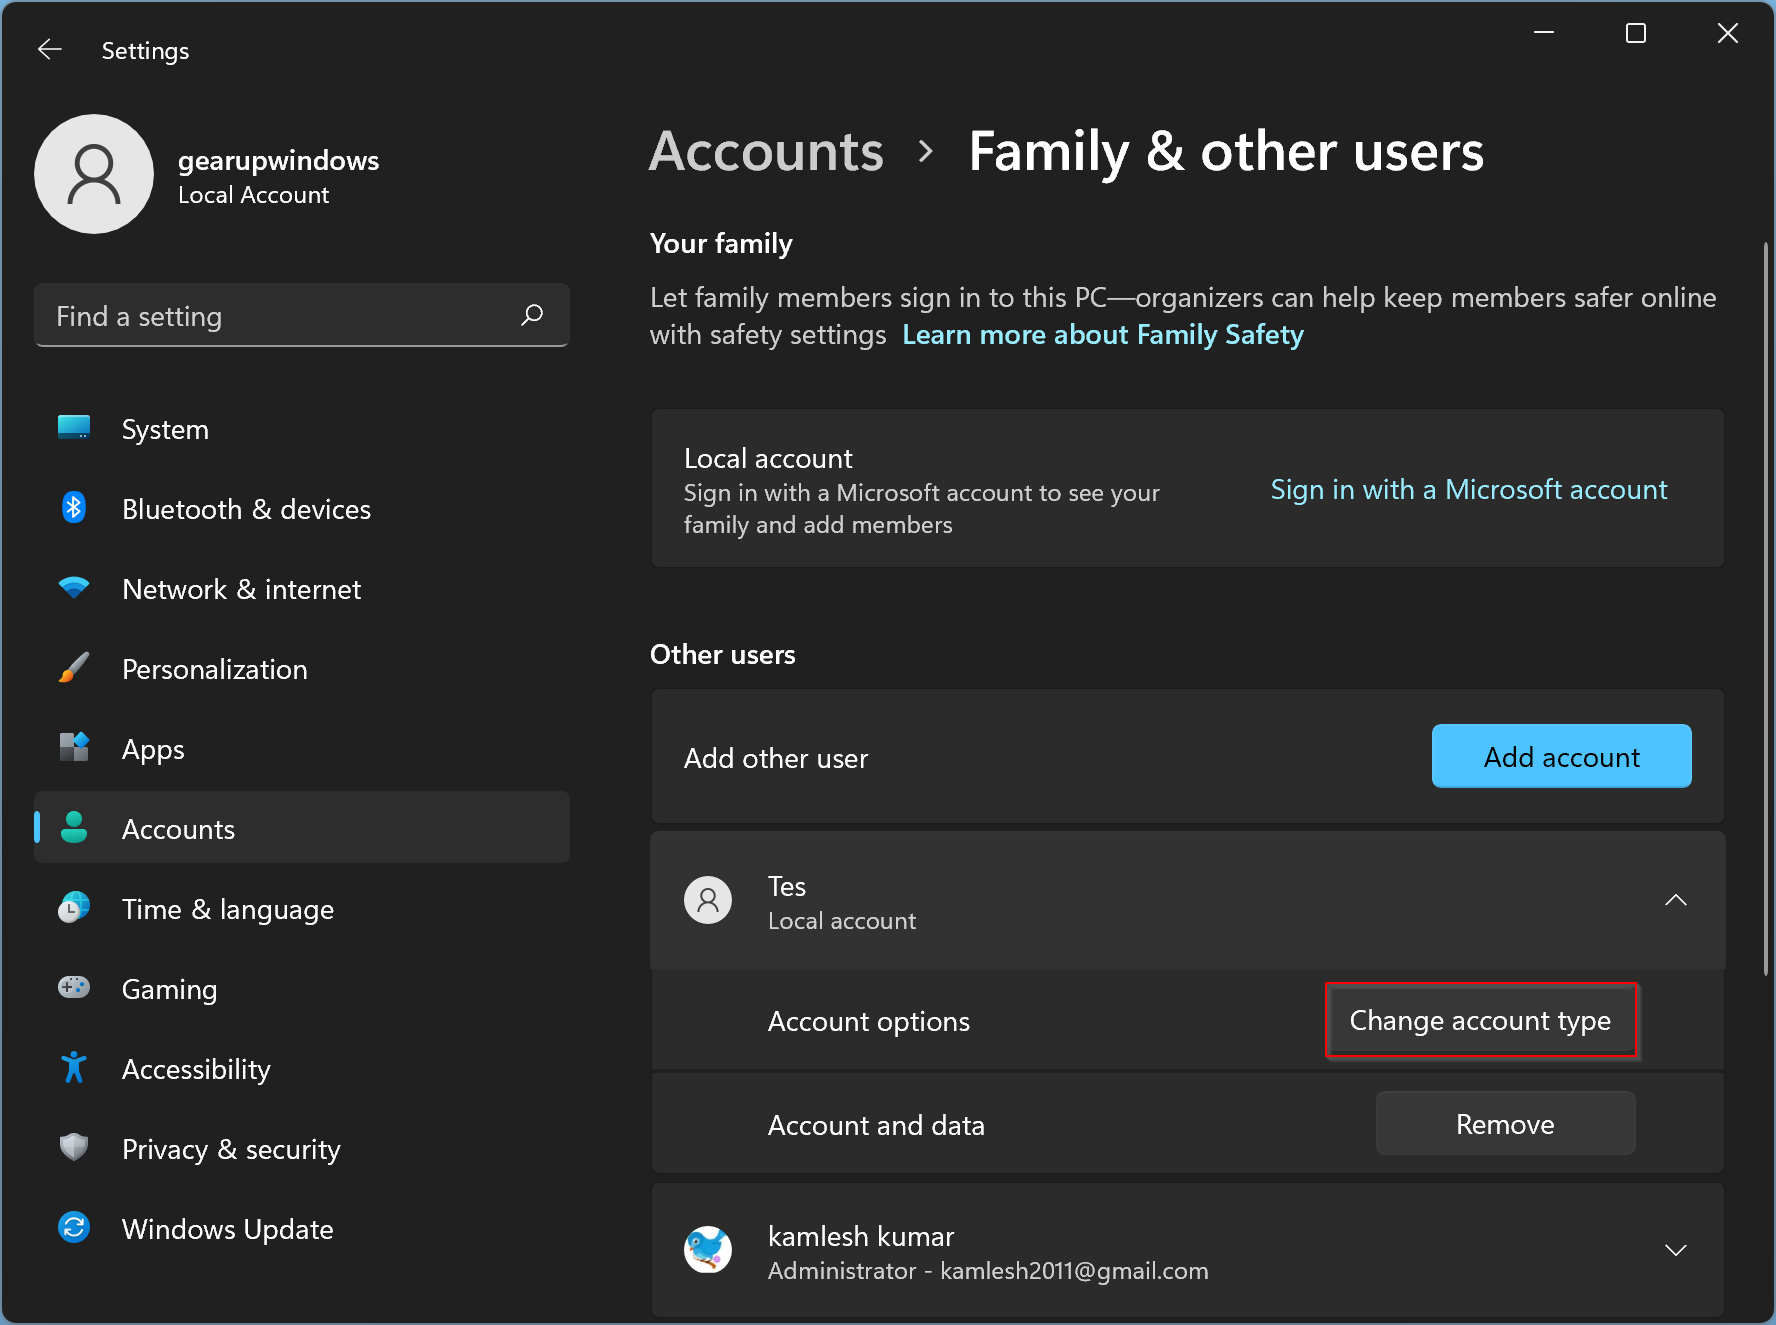The image size is (1776, 1325).
Task: Open Accessibility settings
Action: coord(302,1069)
